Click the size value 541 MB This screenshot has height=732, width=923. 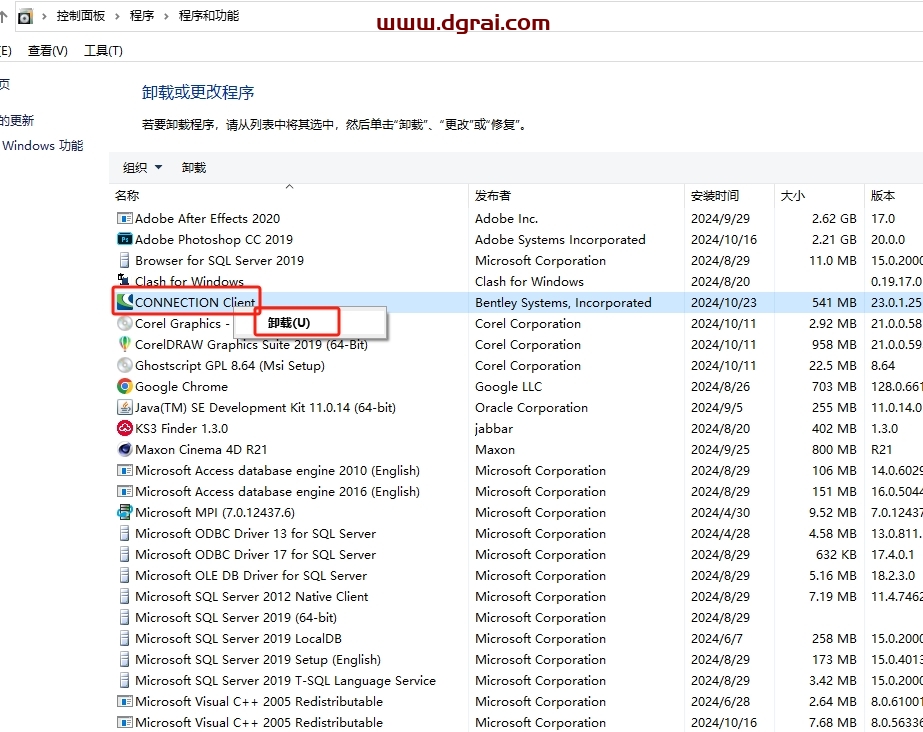(834, 302)
